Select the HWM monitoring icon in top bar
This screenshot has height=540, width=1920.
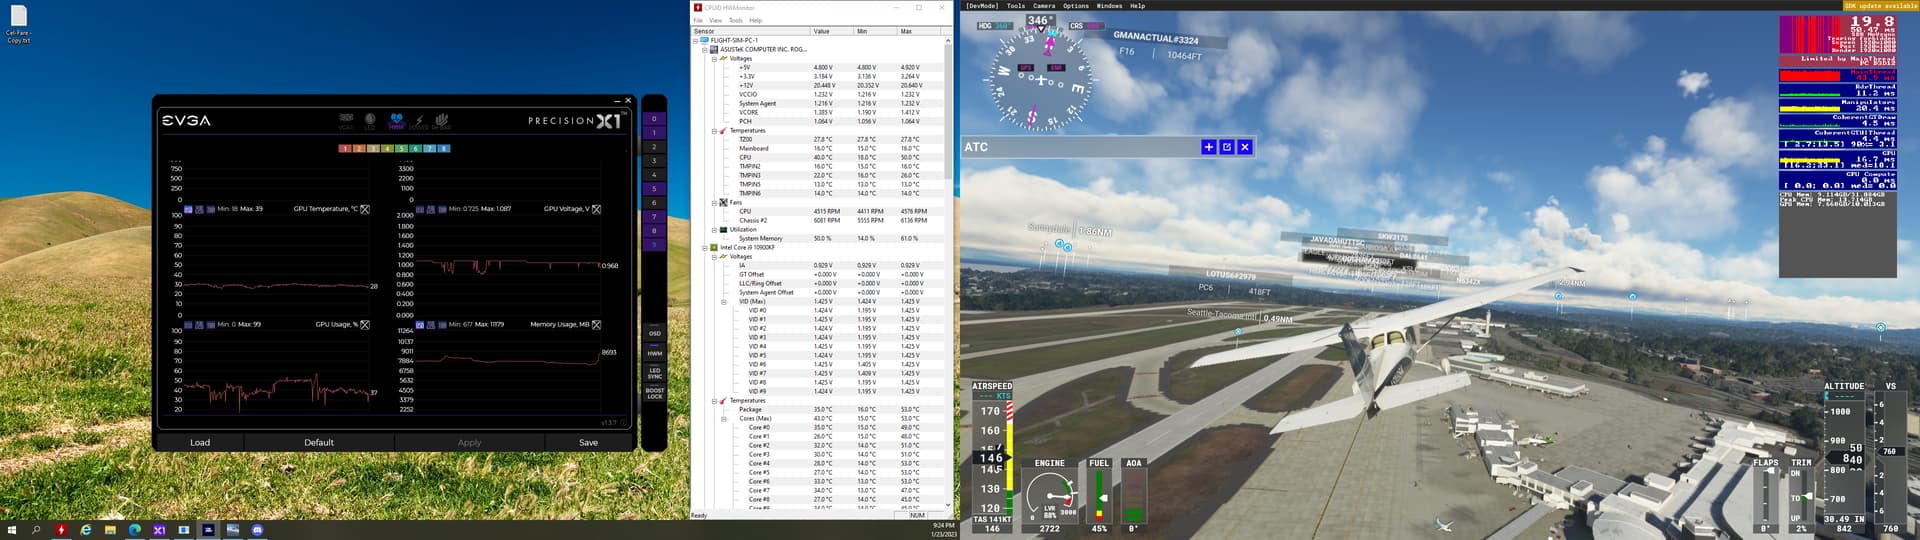click(395, 120)
